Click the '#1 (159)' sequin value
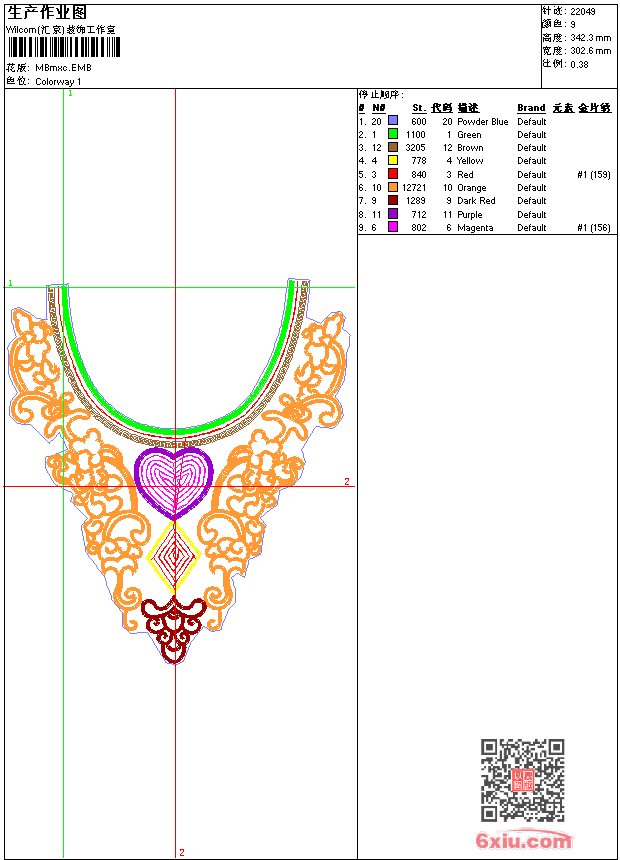 pos(594,174)
